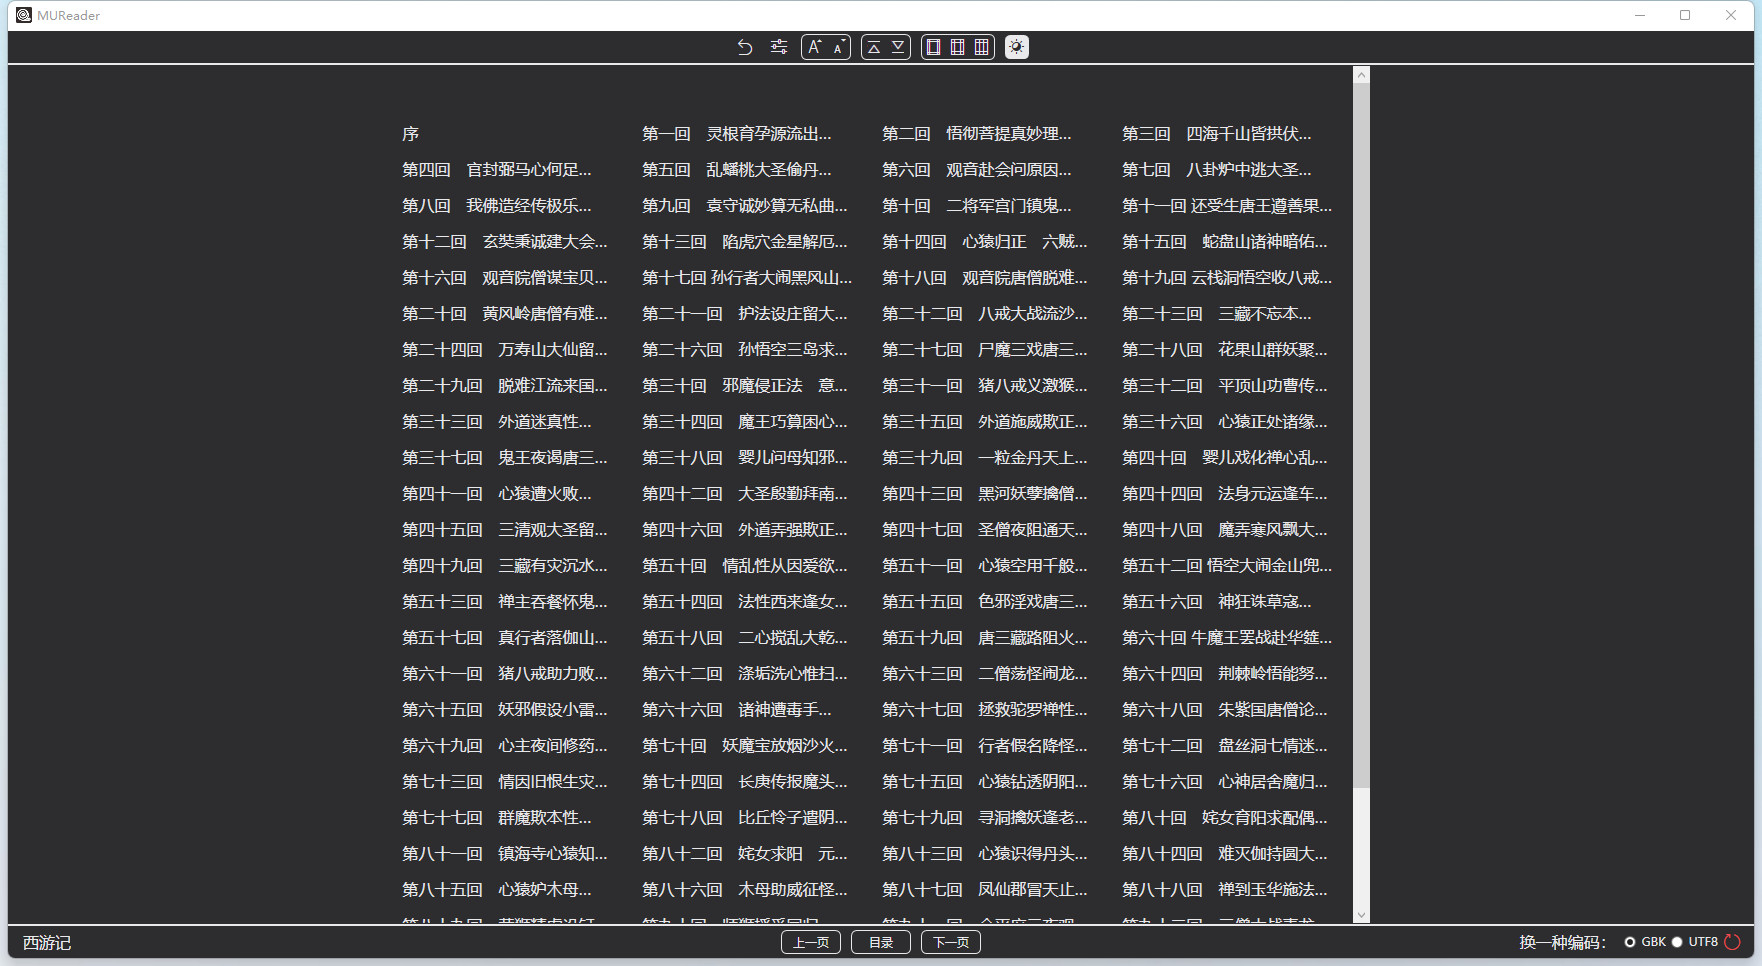Image resolution: width=1762 pixels, height=966 pixels.
Task: Click the 西游记 title in the status bar
Action: point(48,942)
